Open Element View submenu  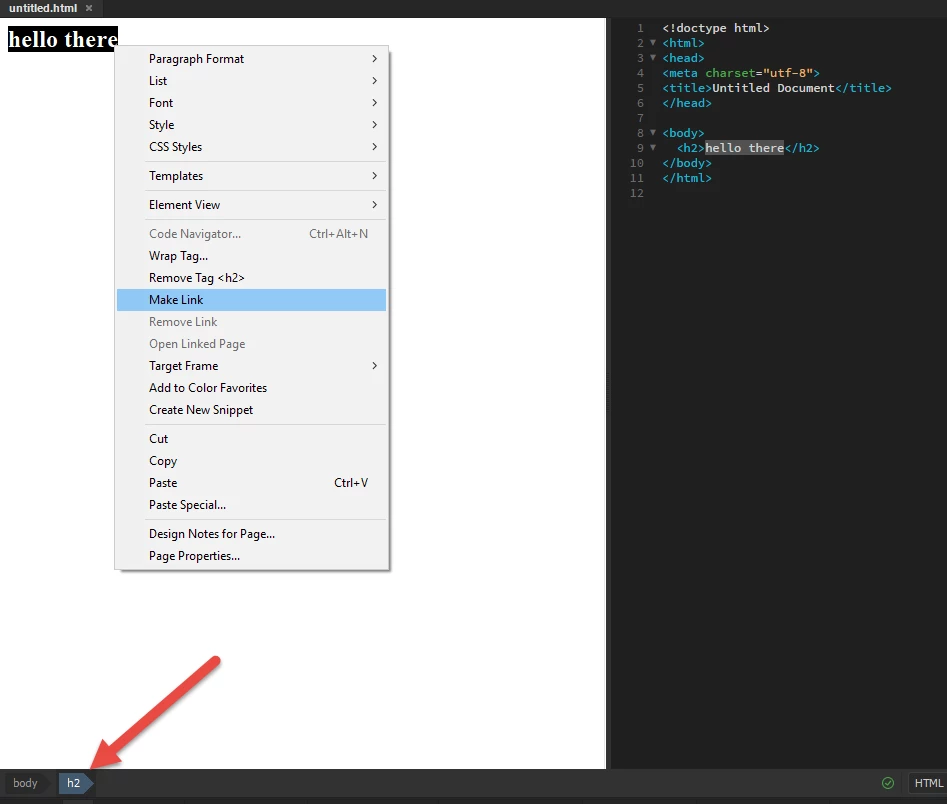pyautogui.click(x=251, y=205)
